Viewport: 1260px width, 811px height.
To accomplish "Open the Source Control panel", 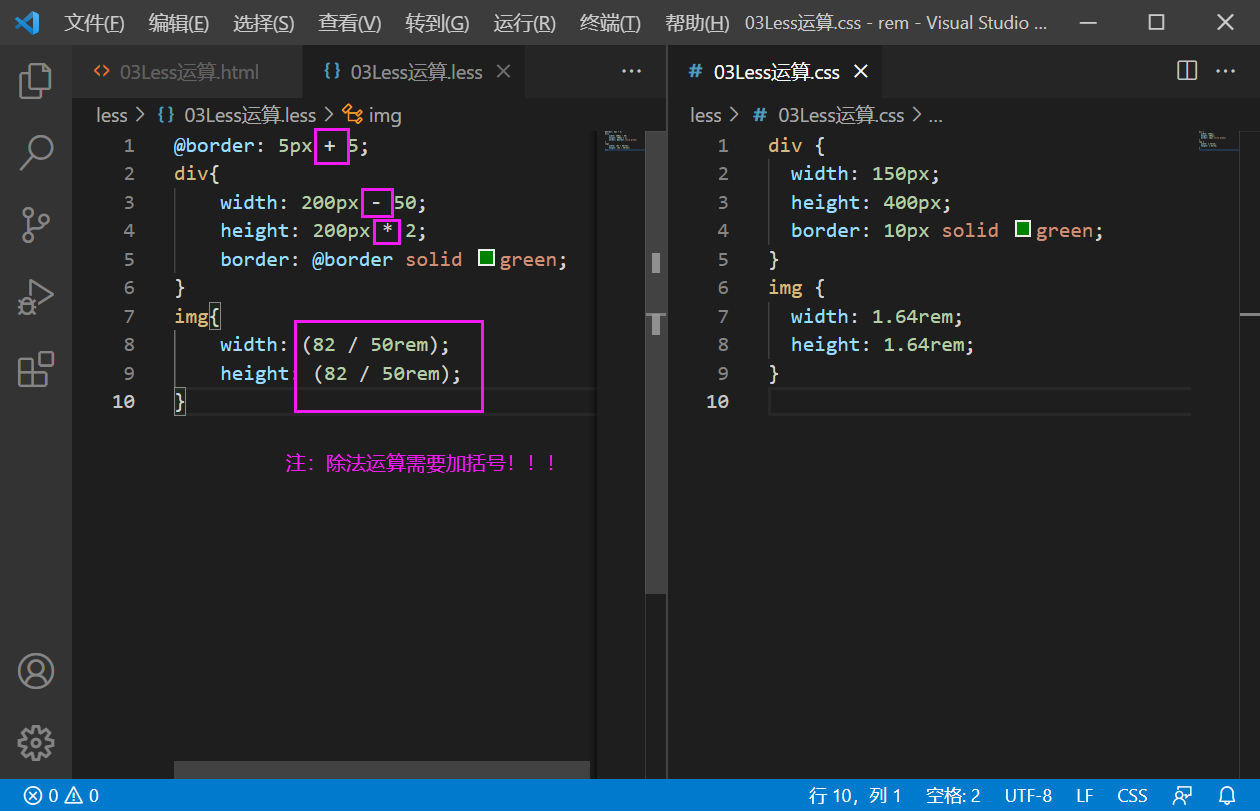I will coord(36,225).
